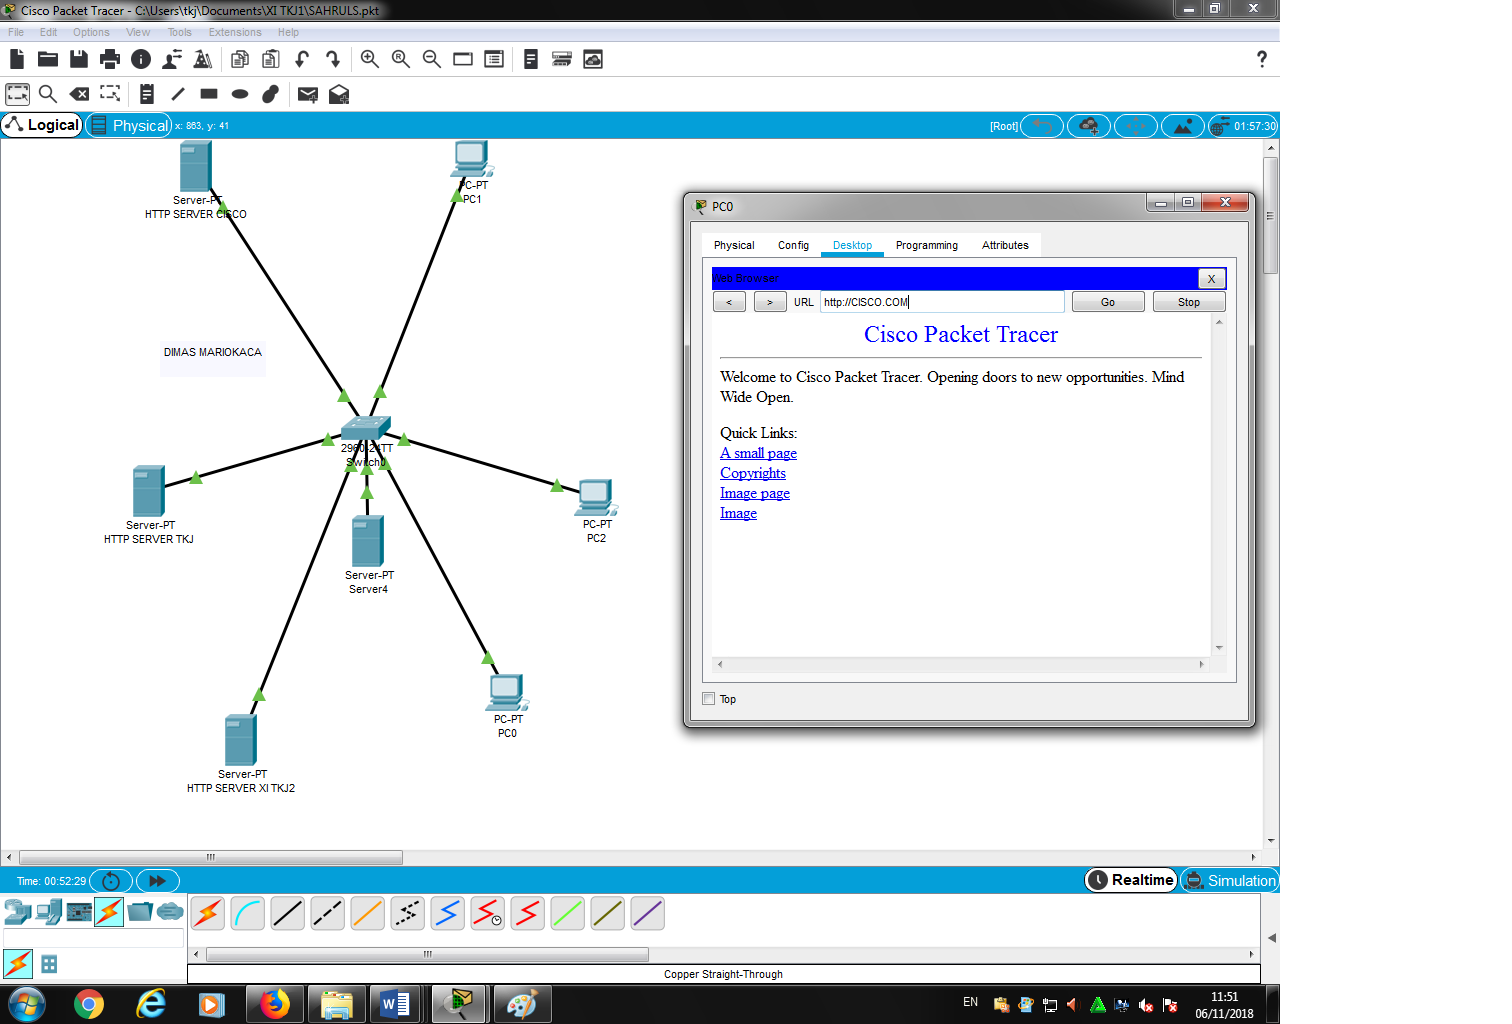Open the Extensions menu
Screen dimensions: 1512x1024
coord(235,32)
